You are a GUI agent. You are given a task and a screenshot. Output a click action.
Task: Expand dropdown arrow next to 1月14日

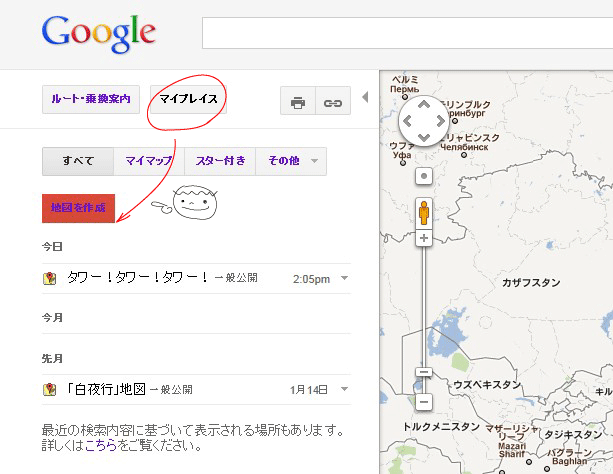pyautogui.click(x=344, y=389)
